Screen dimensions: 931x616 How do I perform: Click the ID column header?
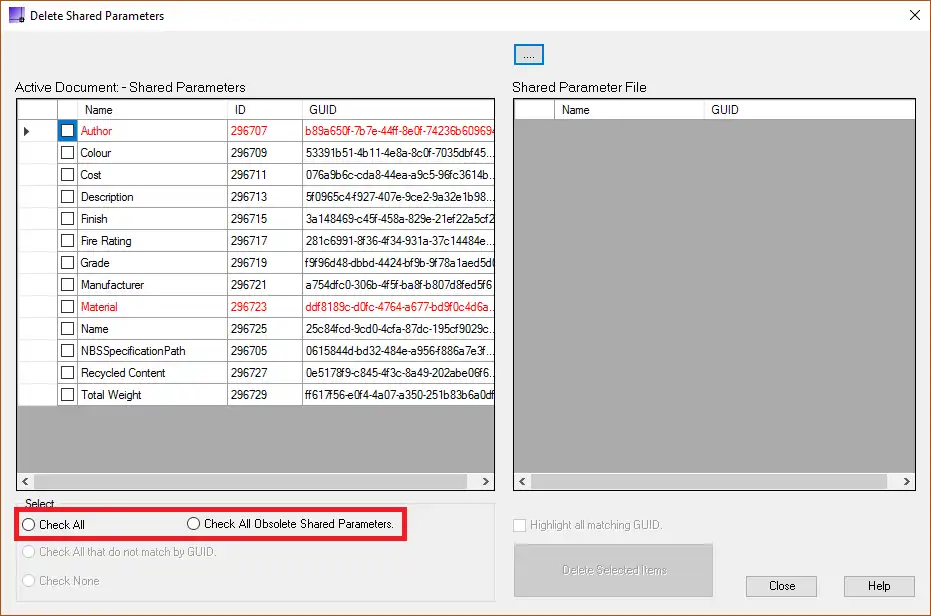point(264,110)
